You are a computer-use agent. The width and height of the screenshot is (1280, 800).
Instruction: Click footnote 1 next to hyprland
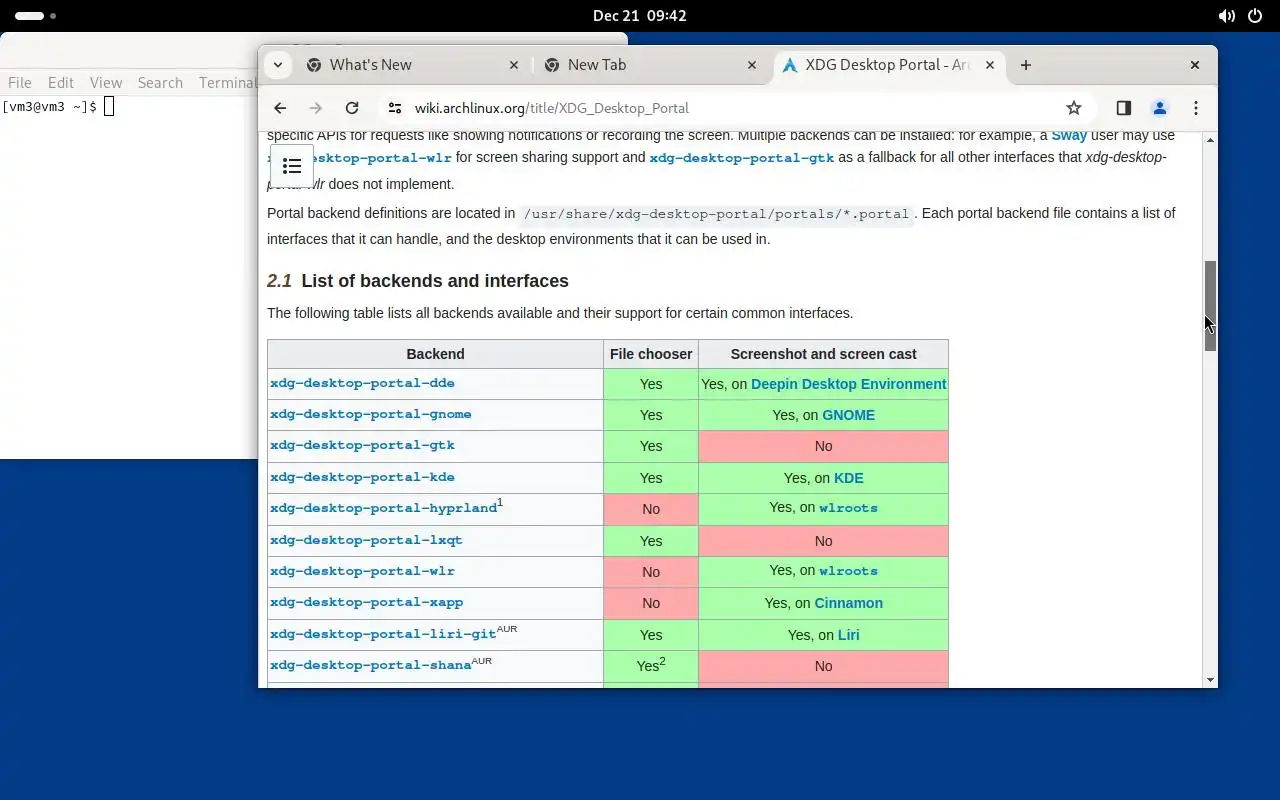coord(500,502)
